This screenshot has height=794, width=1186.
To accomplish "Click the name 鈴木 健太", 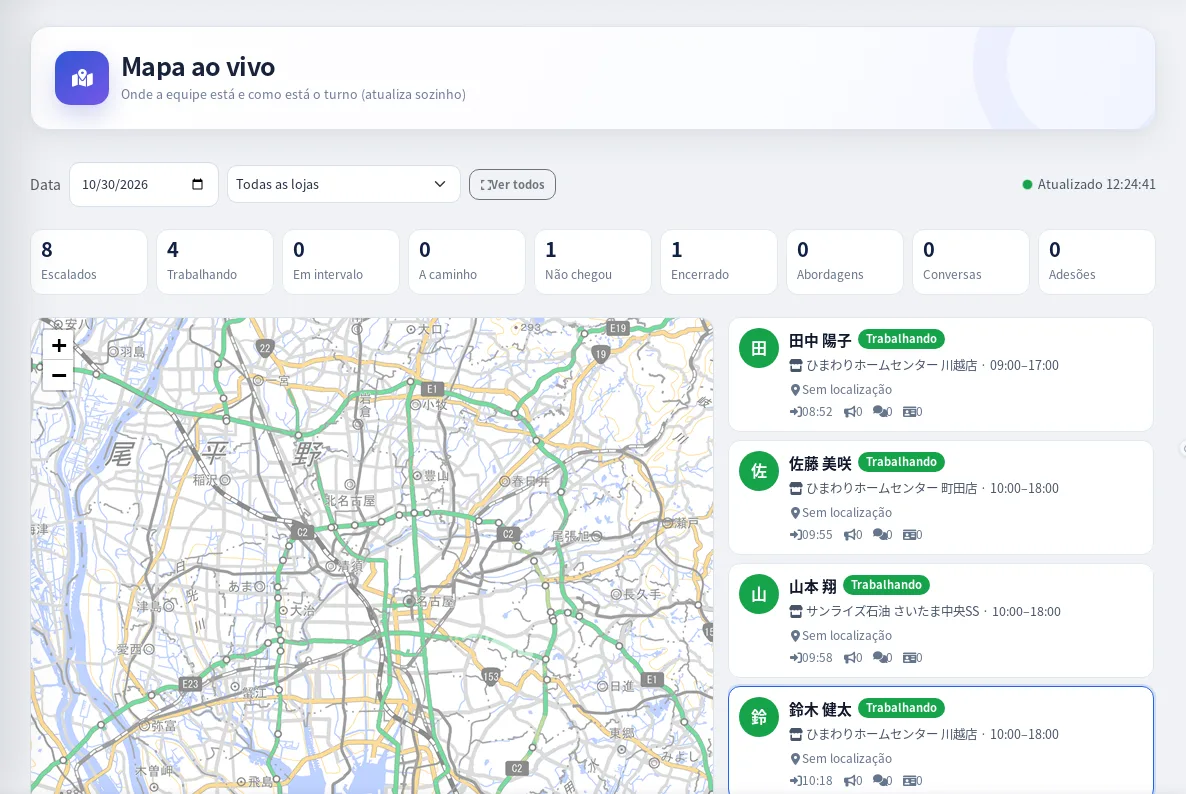I will click(820, 709).
